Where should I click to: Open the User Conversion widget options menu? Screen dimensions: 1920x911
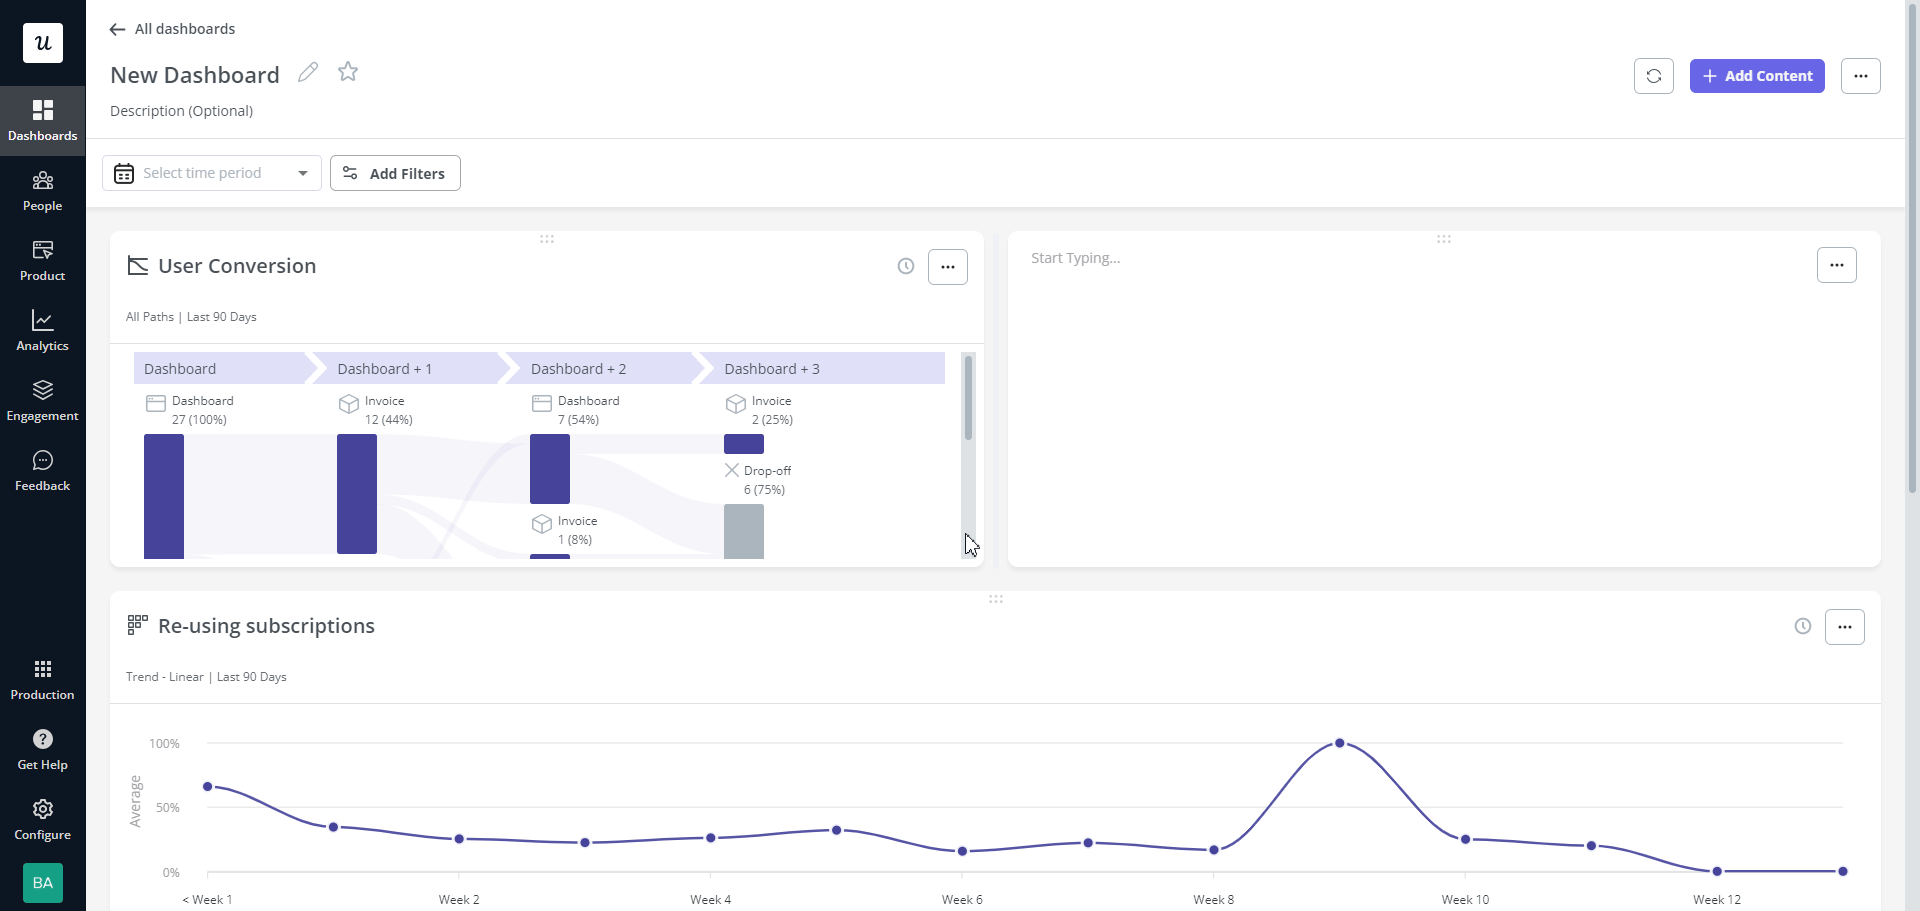click(x=948, y=266)
